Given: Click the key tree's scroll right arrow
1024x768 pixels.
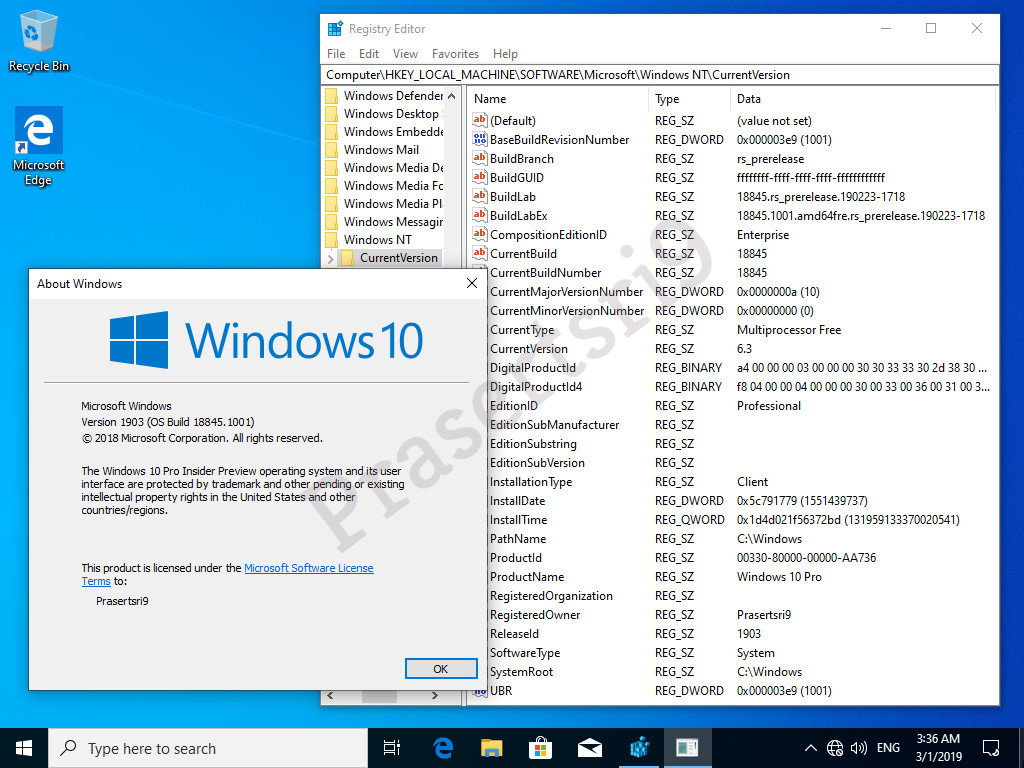Looking at the screenshot, I should tap(436, 696).
